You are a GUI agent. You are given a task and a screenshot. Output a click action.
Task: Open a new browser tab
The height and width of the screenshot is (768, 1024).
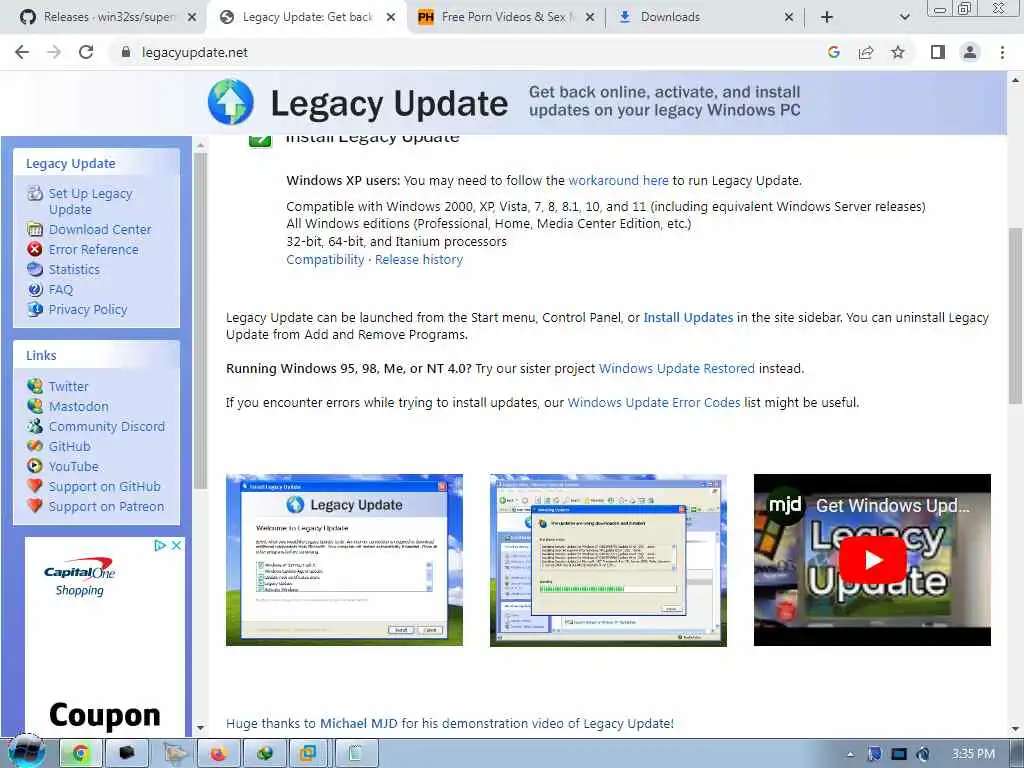point(827,17)
